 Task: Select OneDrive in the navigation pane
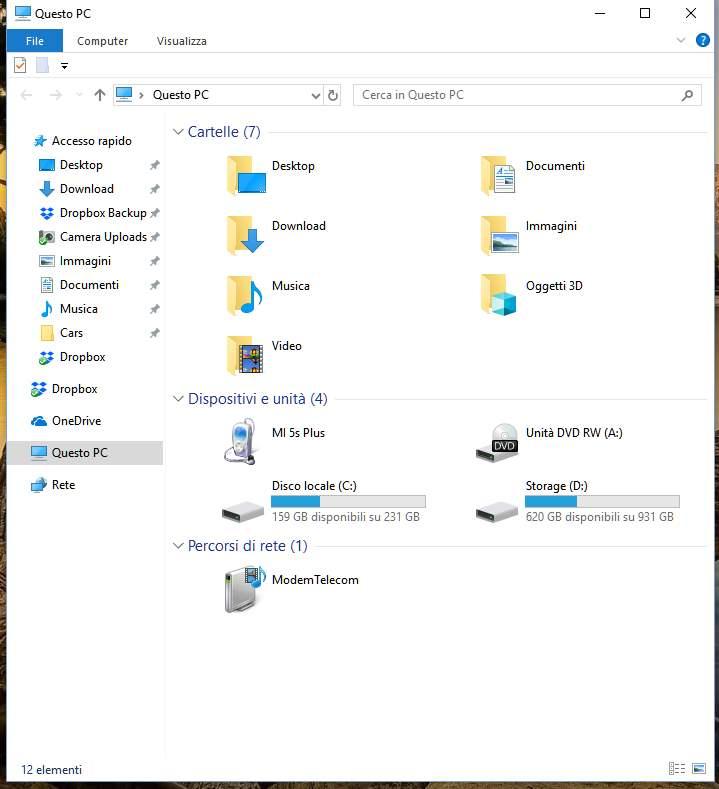pyautogui.click(x=76, y=421)
